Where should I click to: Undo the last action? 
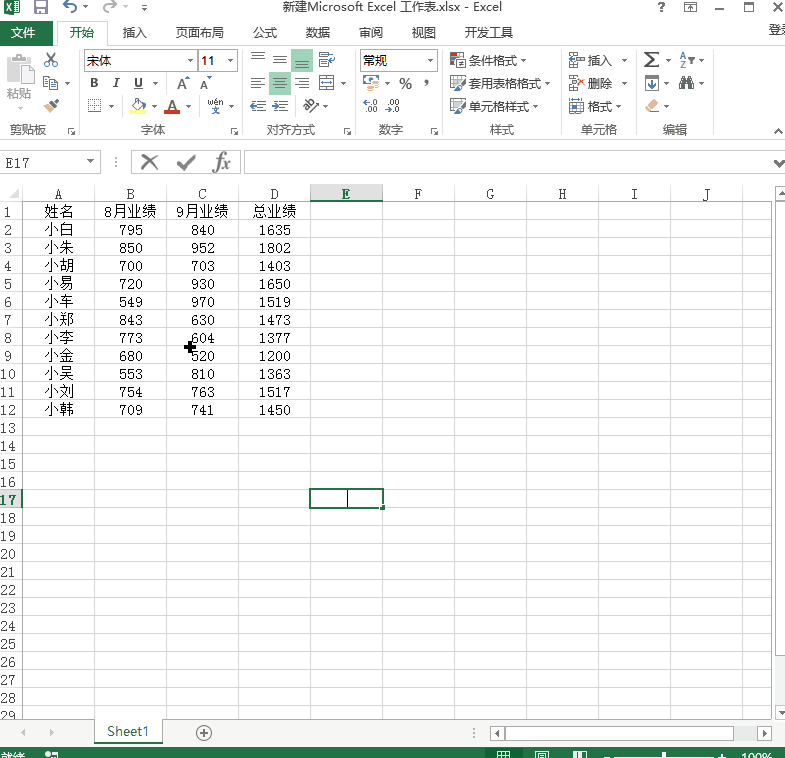70,7
